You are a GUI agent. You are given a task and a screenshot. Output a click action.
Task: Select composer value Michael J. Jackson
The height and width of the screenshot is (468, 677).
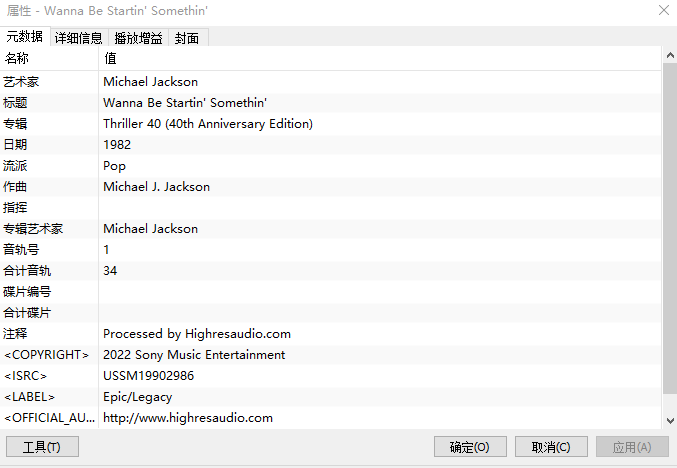click(x=156, y=187)
